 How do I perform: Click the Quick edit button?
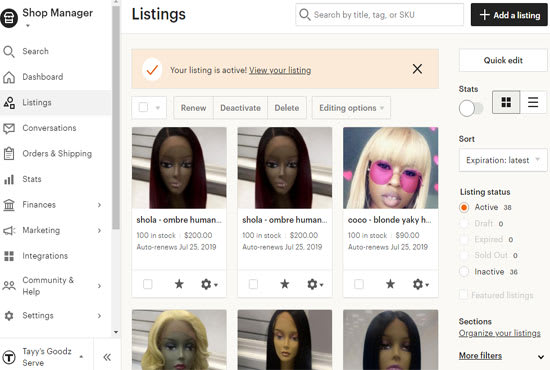point(503,60)
